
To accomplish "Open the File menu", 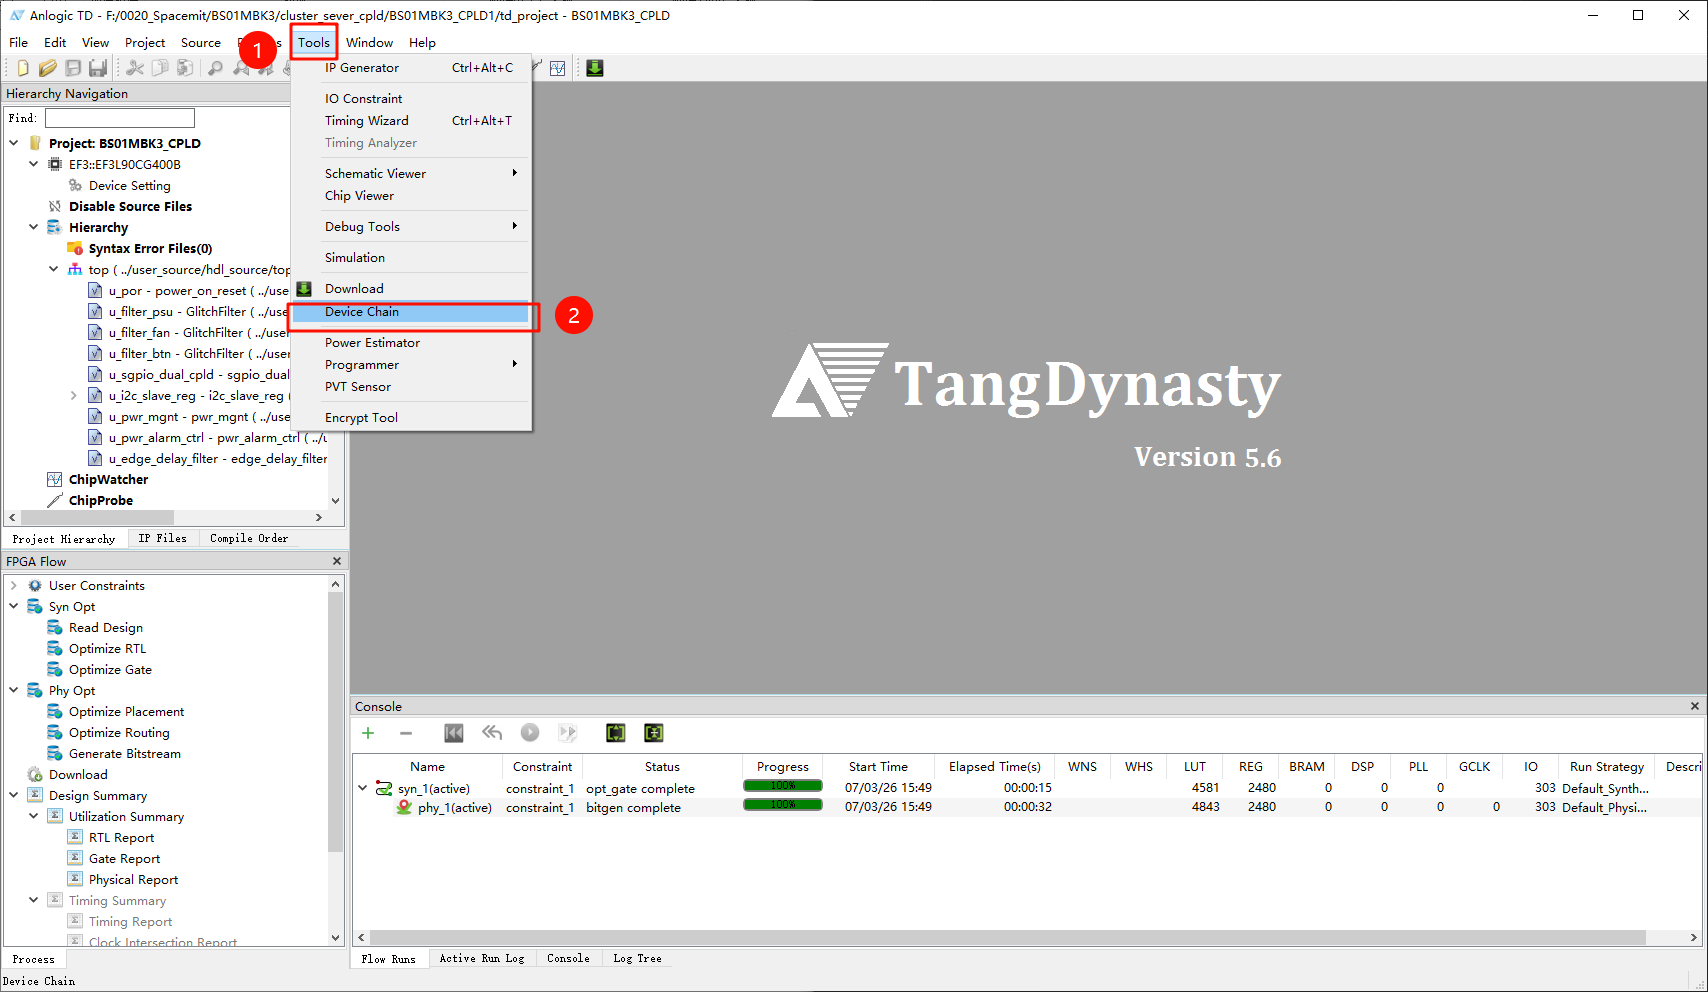I will pyautogui.click(x=19, y=43).
